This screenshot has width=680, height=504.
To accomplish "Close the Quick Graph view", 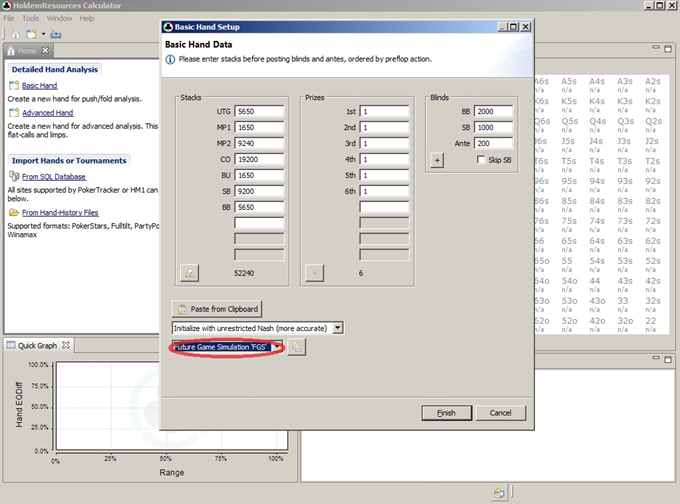I will 65,345.
